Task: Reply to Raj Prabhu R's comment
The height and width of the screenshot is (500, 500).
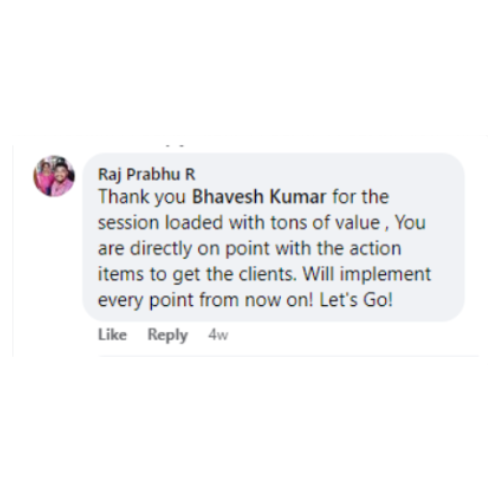Action: [x=168, y=335]
